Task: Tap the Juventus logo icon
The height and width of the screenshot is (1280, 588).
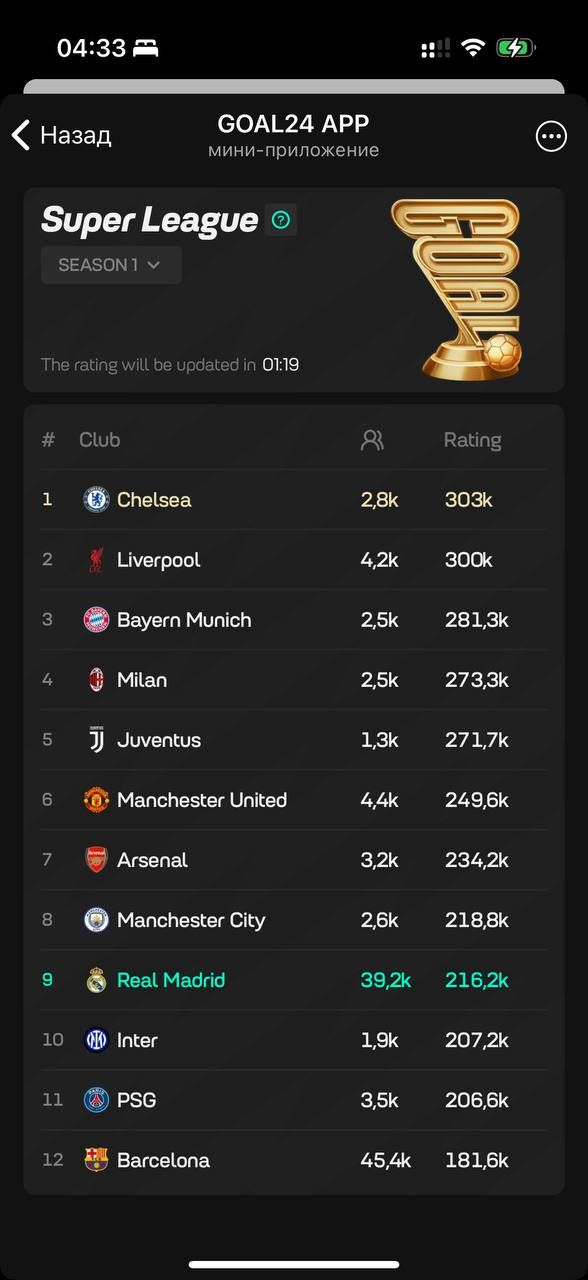Action: click(96, 740)
